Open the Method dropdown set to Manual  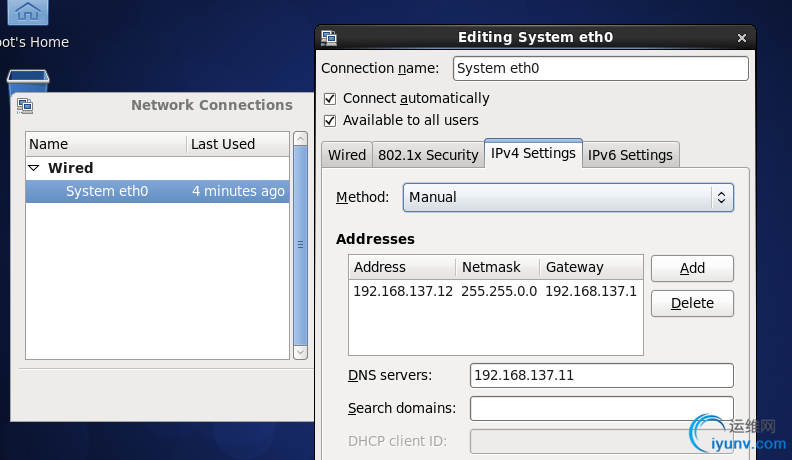(x=568, y=197)
